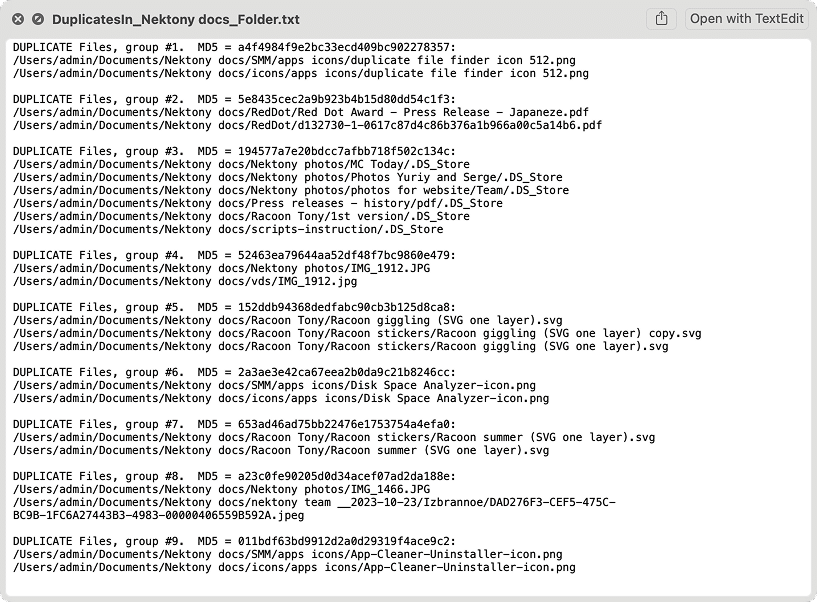
Task: Click the MC Today/.DS_Store path
Action: [x=241, y=165]
